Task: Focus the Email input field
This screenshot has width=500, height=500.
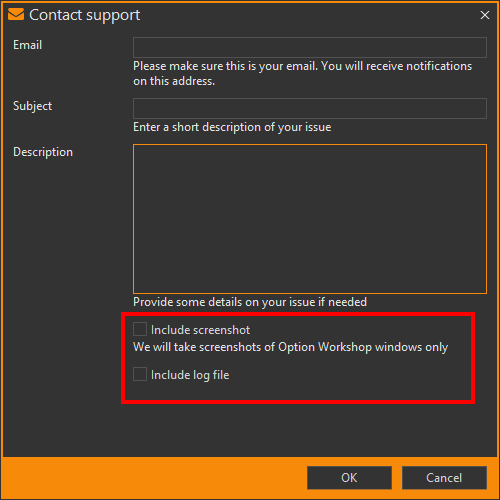Action: (x=310, y=47)
